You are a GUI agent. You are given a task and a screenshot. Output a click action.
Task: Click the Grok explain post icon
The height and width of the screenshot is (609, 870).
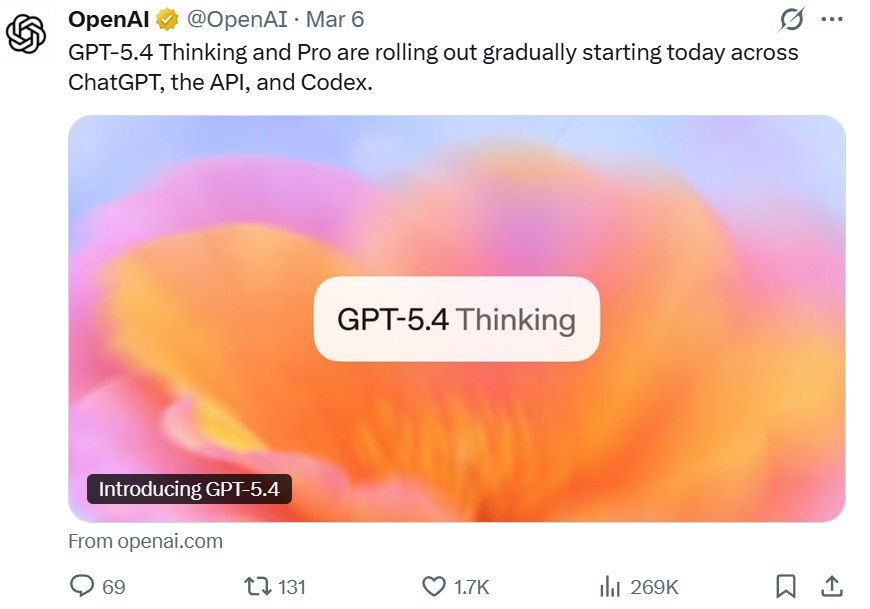coord(791,19)
